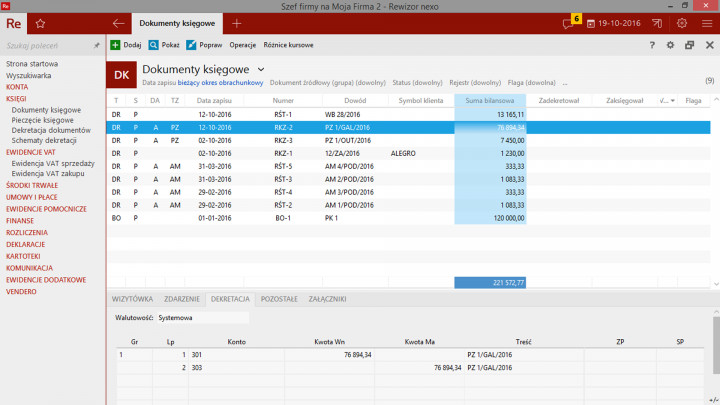Go back using the left arrow icon
720x405 pixels.
point(119,22)
